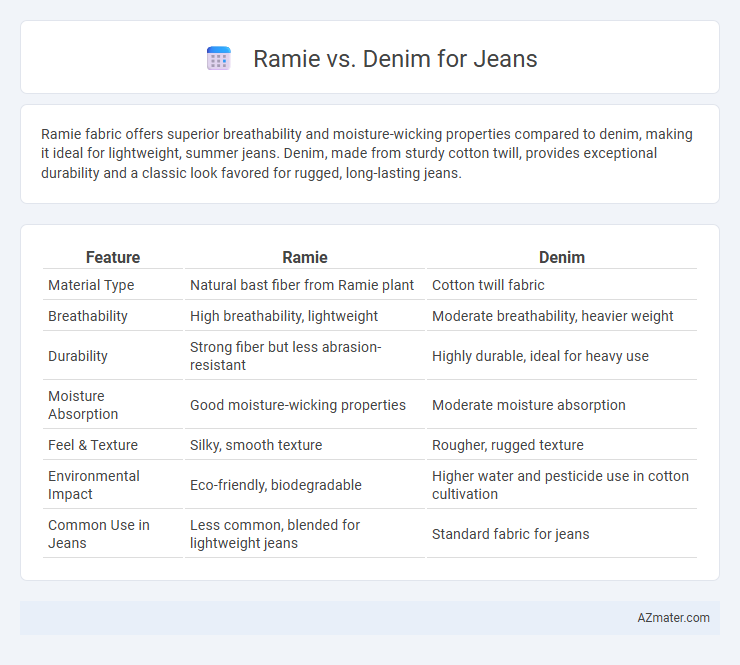The image size is (740, 665).
Task: Click the intro paragraph about Ramie fabric
Action: 367,153
